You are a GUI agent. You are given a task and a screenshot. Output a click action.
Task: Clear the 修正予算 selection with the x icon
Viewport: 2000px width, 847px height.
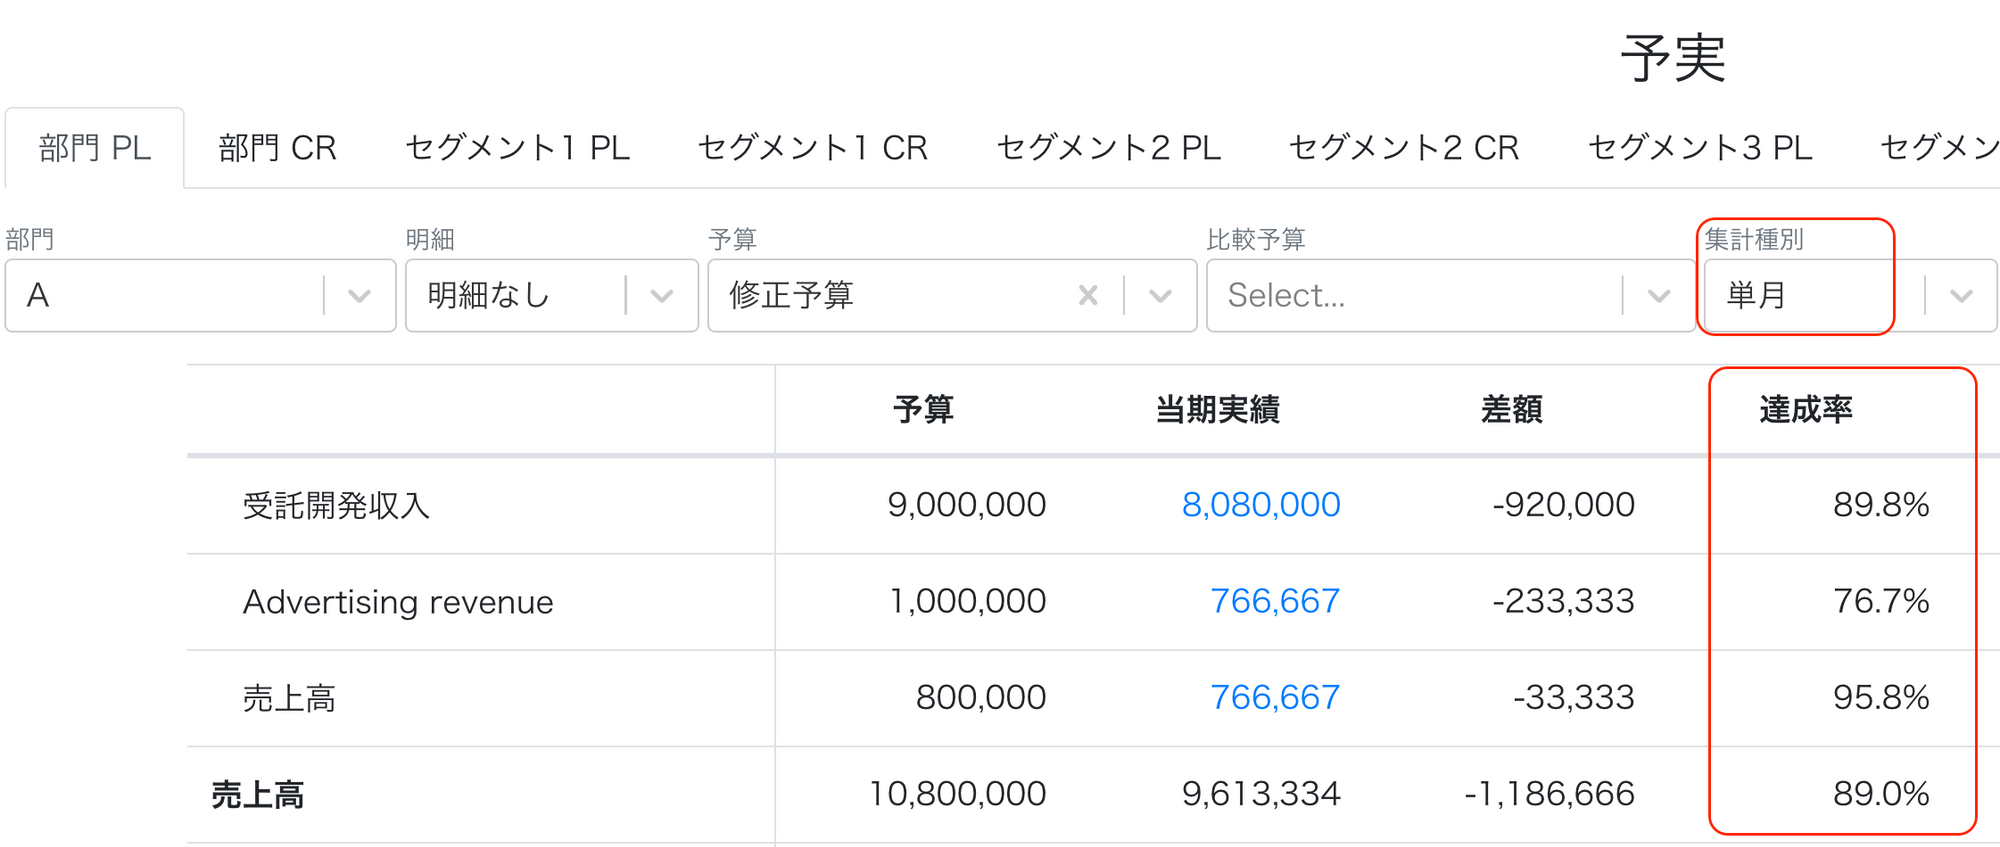coord(1088,295)
